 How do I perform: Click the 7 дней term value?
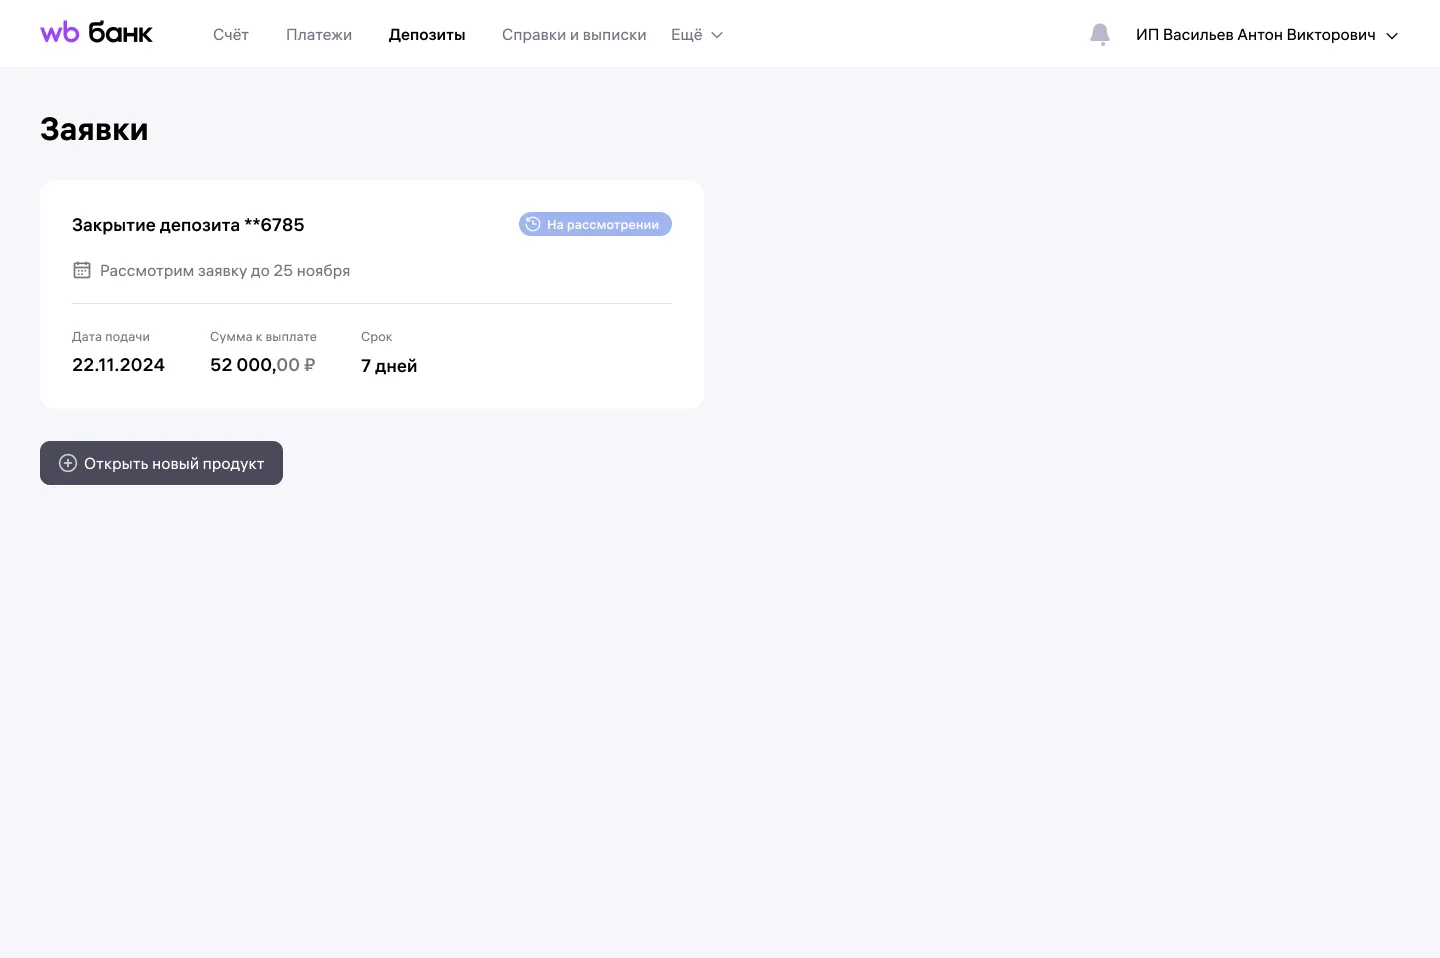point(389,366)
